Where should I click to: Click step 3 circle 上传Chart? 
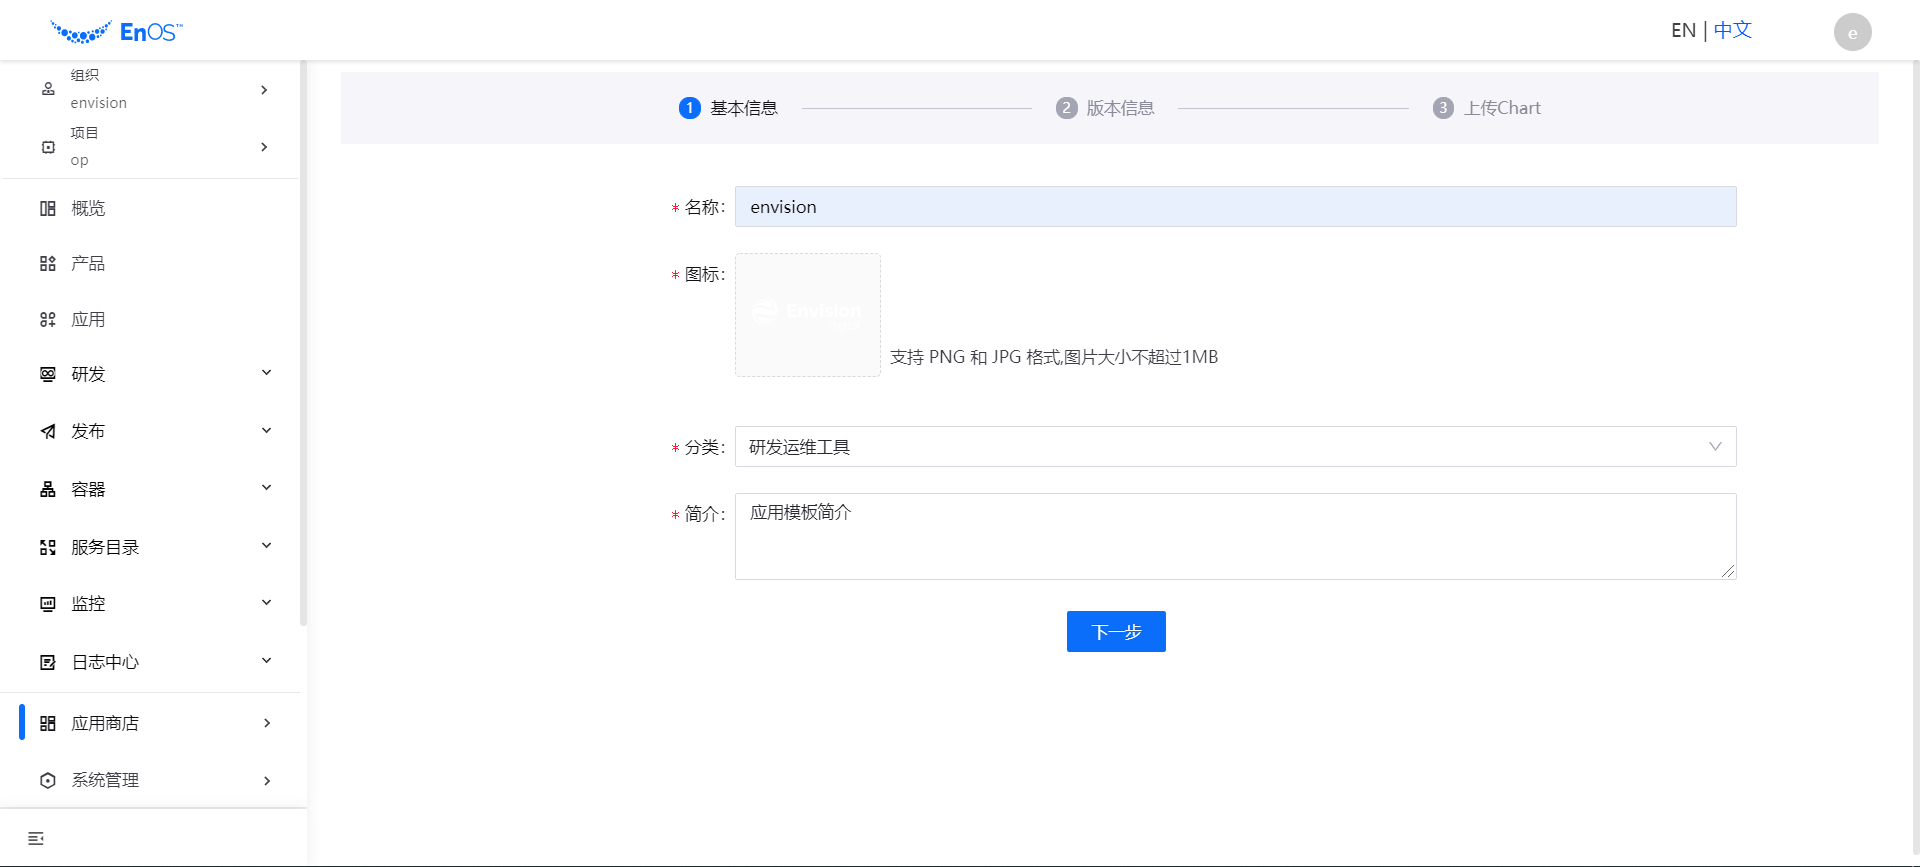1443,108
